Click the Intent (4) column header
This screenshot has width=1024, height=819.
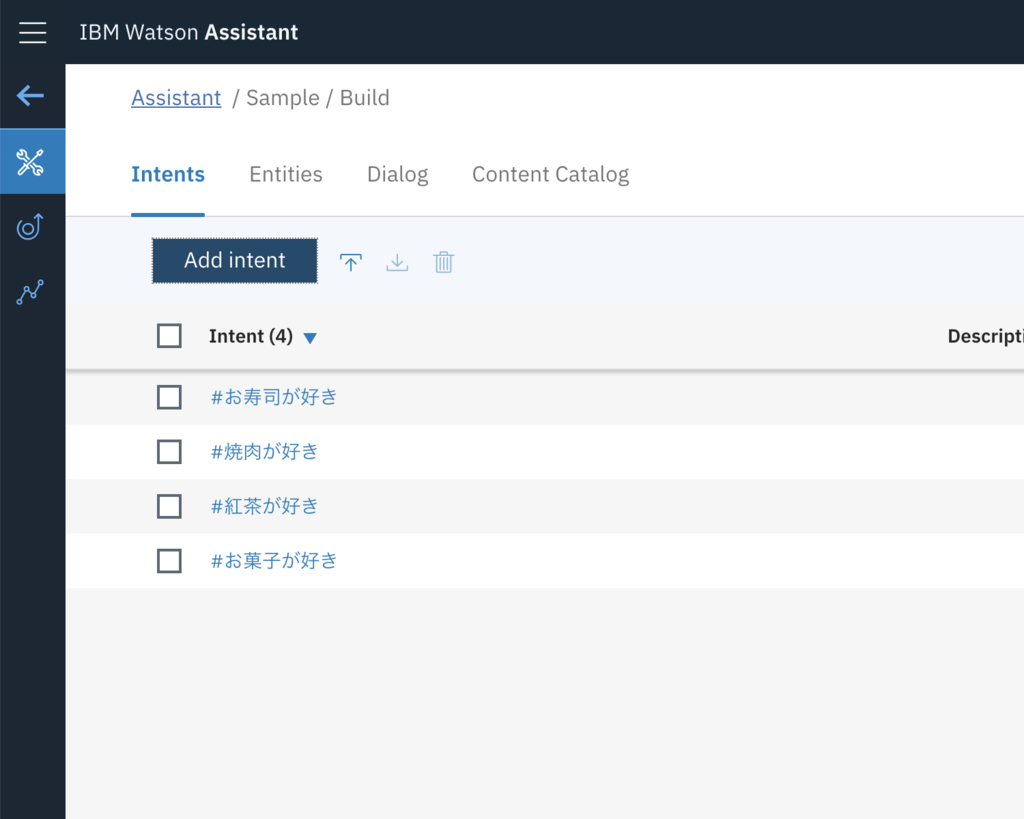point(251,336)
